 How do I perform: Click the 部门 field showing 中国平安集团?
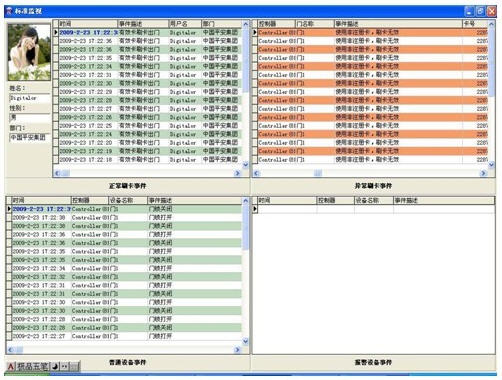pos(30,137)
